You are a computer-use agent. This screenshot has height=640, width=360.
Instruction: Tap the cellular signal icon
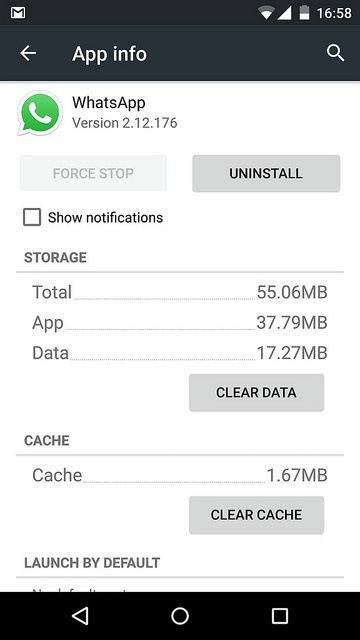(284, 13)
